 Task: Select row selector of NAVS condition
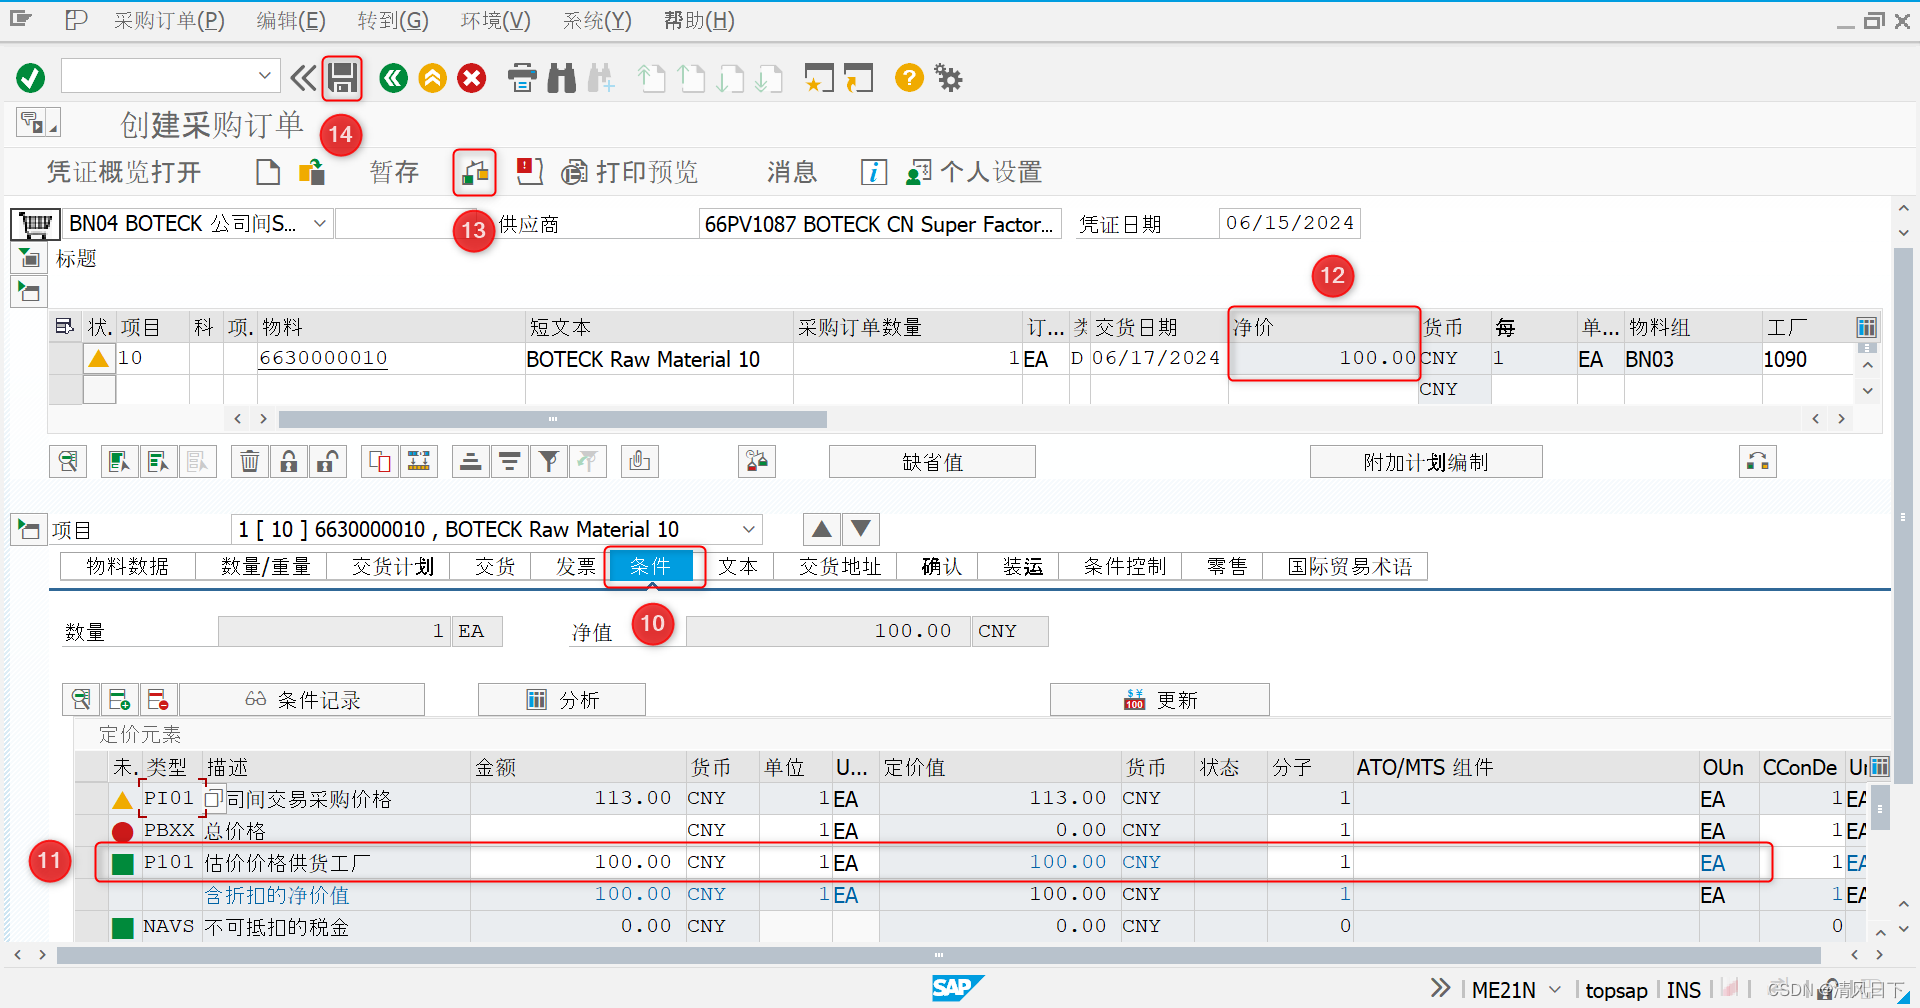pyautogui.click(x=91, y=926)
